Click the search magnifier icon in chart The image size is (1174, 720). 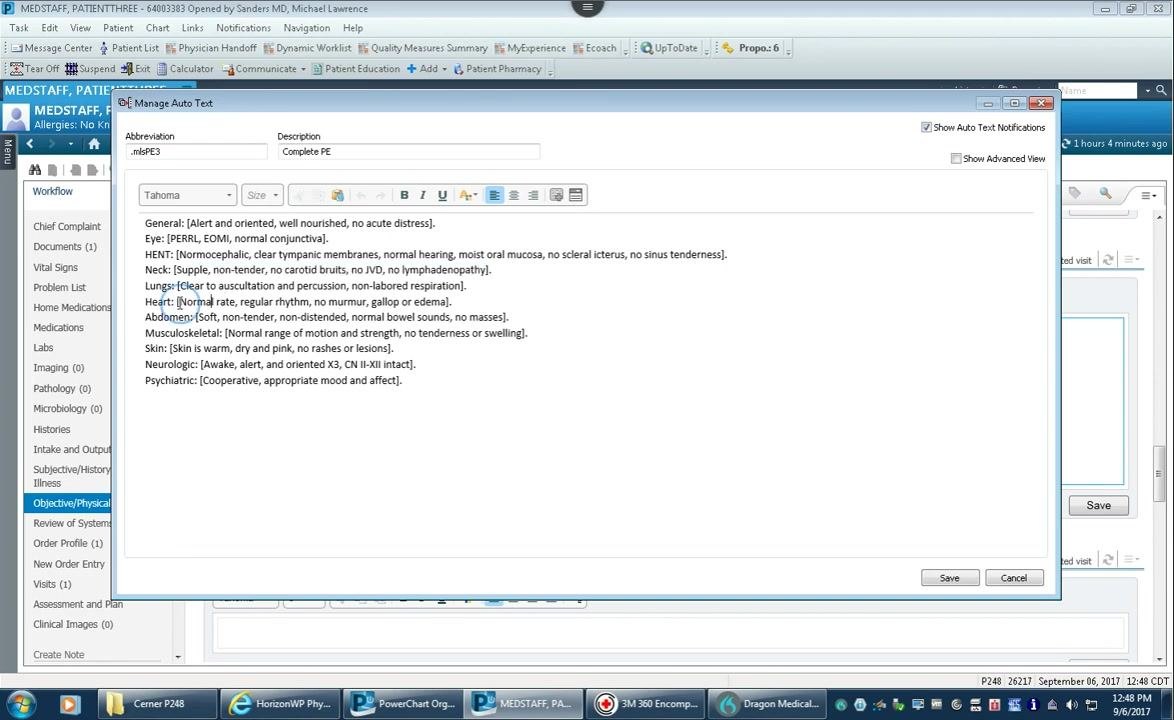[1105, 193]
